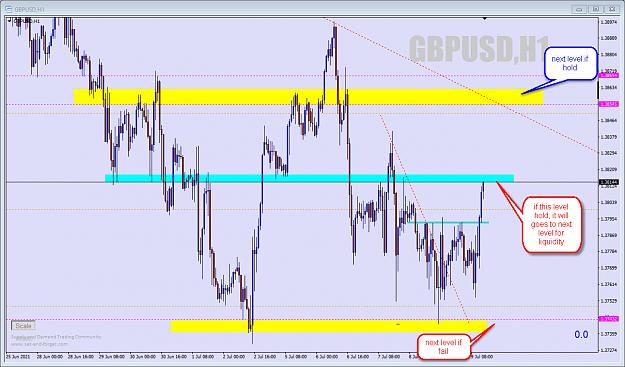
Task: Click the chart window icon in the title bar
Action: [8, 9]
